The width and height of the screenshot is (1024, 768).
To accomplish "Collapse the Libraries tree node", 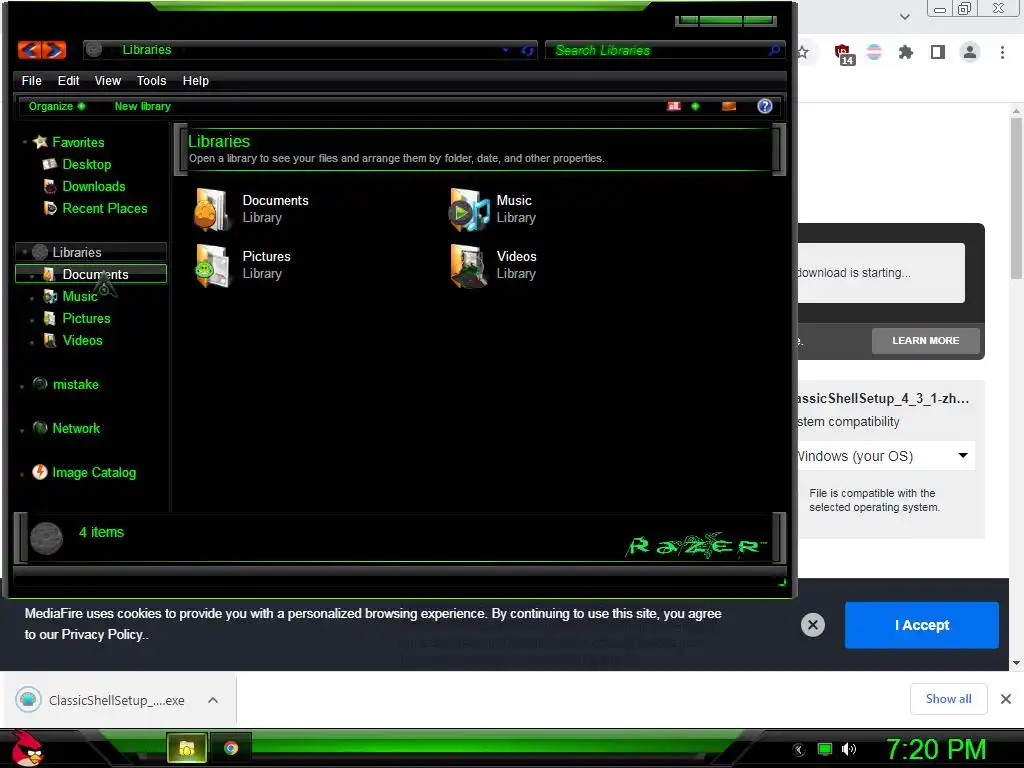I will coord(25,252).
